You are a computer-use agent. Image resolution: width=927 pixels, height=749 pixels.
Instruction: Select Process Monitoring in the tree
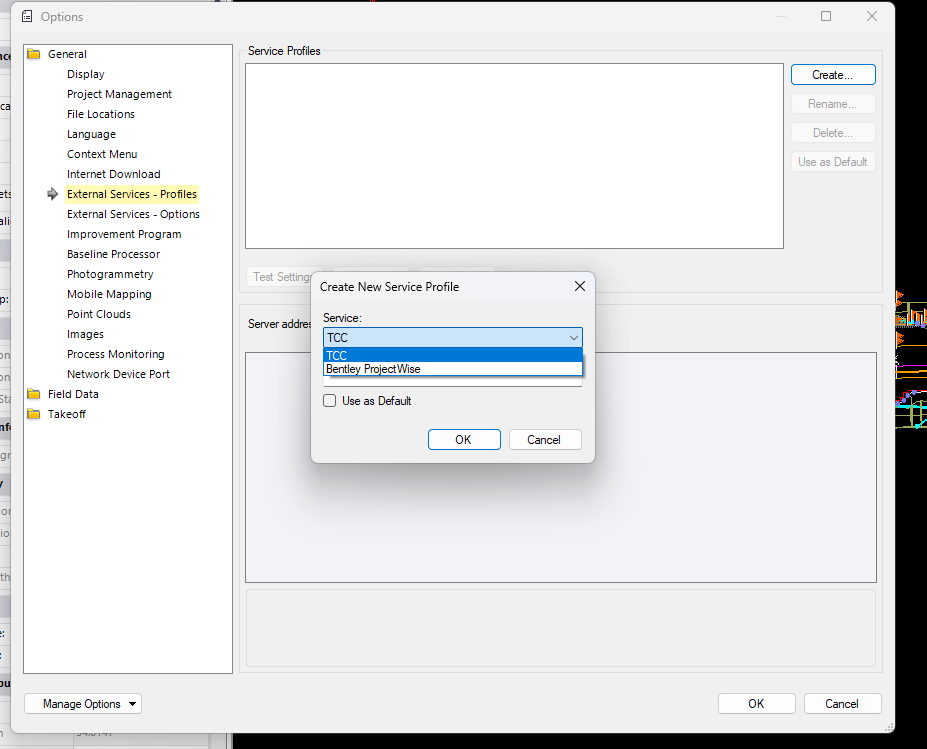coord(116,354)
